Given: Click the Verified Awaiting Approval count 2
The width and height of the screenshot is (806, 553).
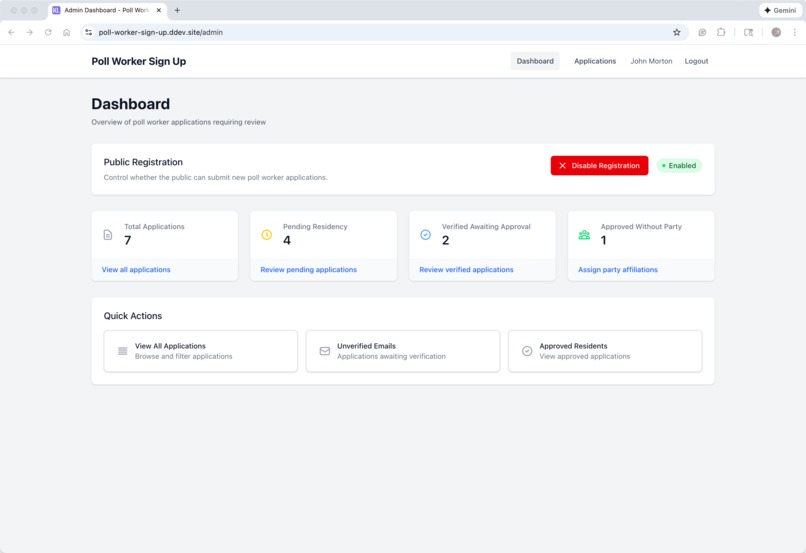Looking at the screenshot, I should pos(446,240).
